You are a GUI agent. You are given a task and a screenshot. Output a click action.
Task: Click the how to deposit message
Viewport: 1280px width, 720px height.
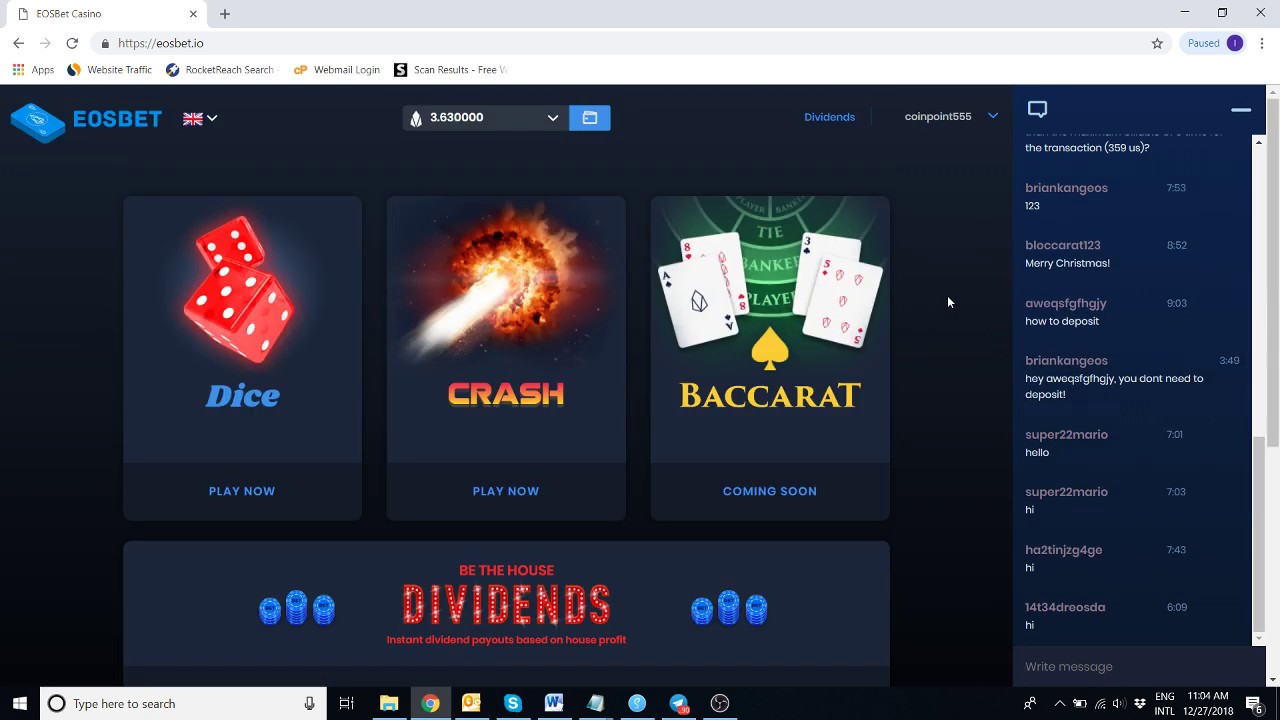[x=1062, y=321]
